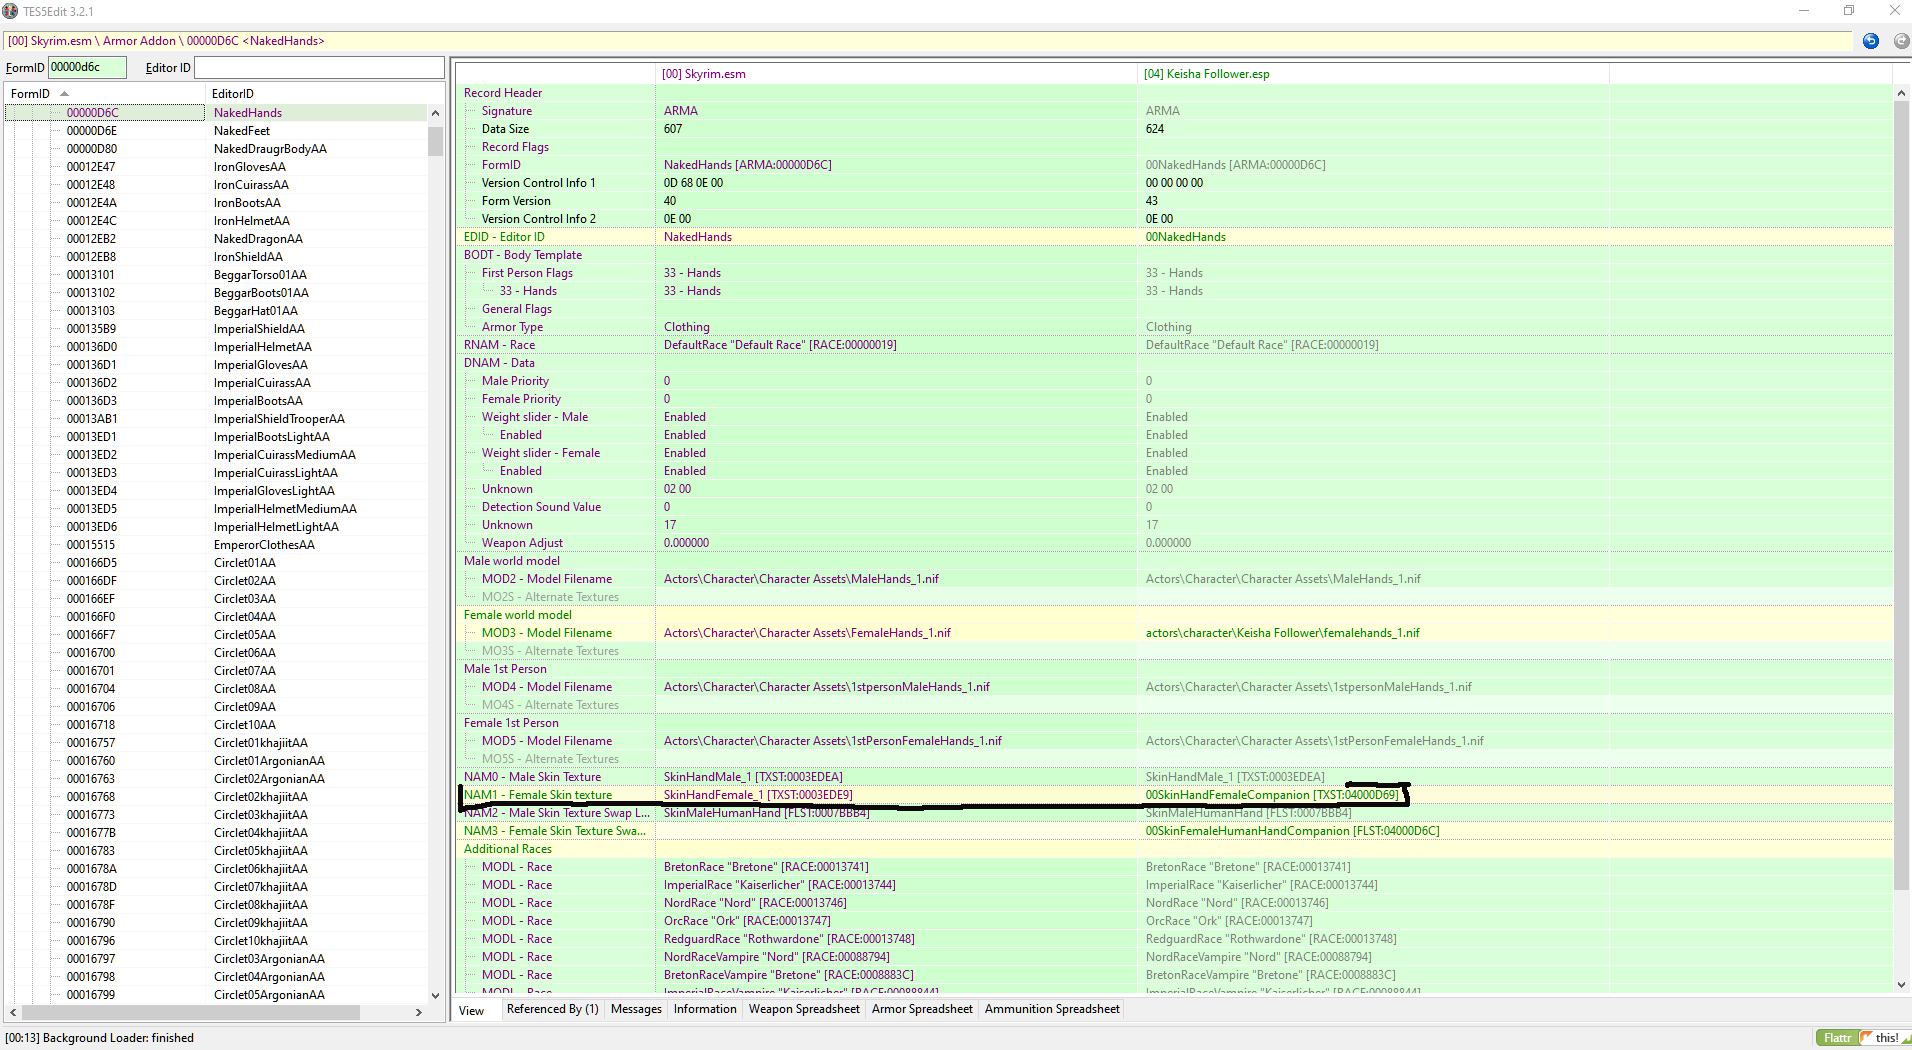Viewport: 1912px width, 1050px height.
Task: Open the Armor Spreadsheet tab
Action: [x=922, y=1009]
